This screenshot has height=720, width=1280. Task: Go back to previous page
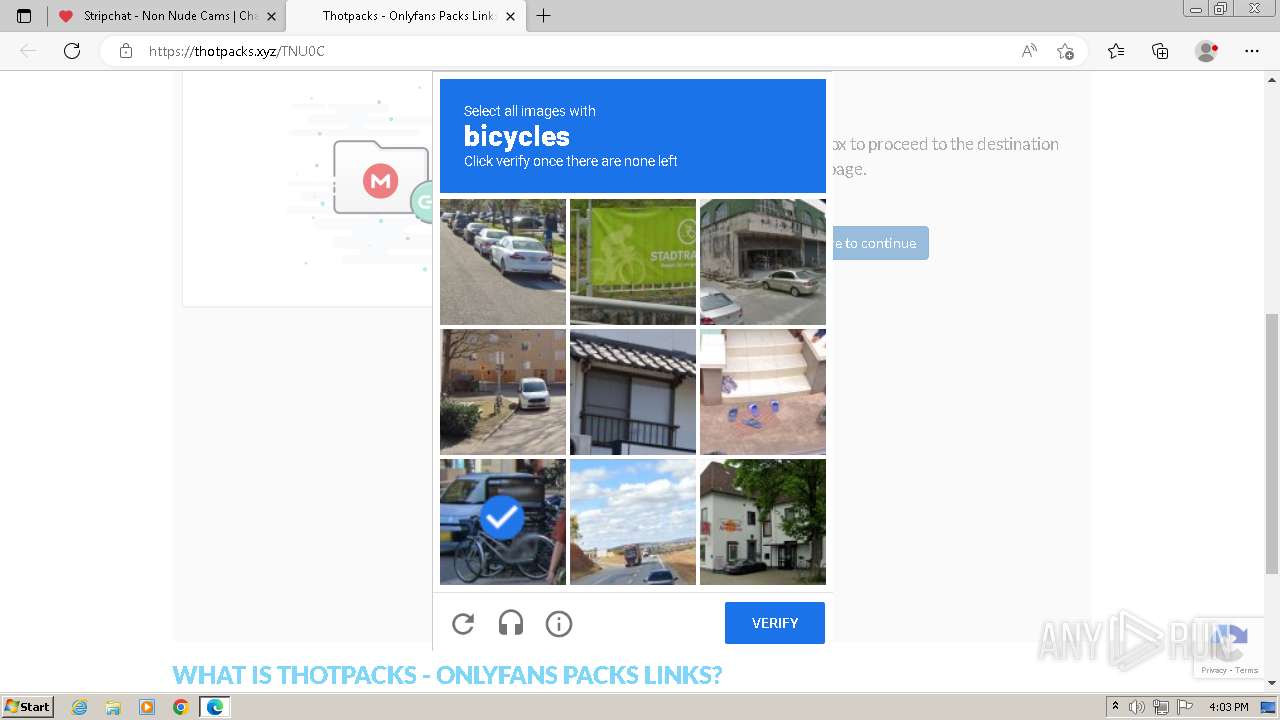28,51
